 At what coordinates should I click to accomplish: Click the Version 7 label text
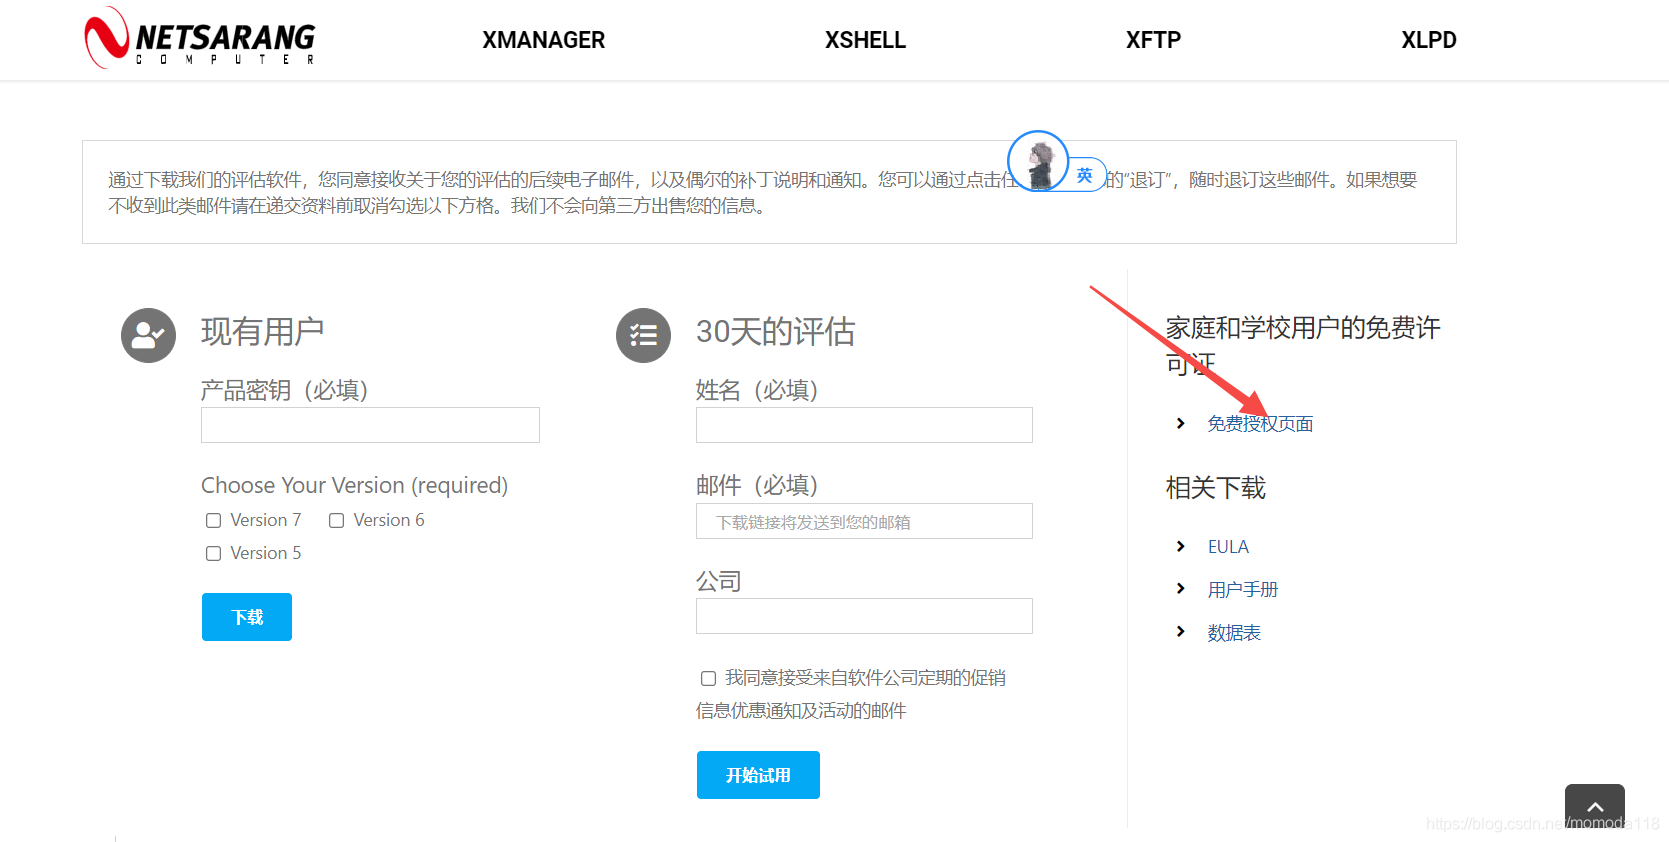pyautogui.click(x=266, y=520)
